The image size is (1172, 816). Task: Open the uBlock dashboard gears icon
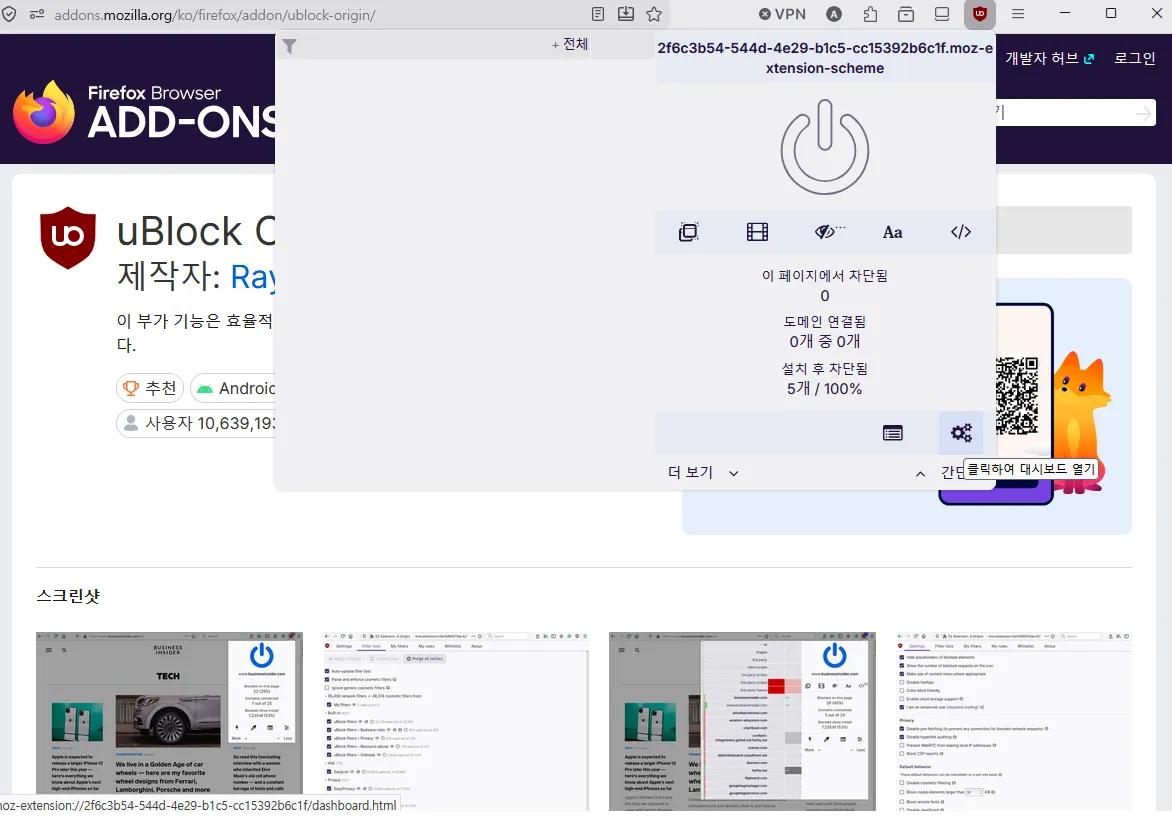click(961, 433)
